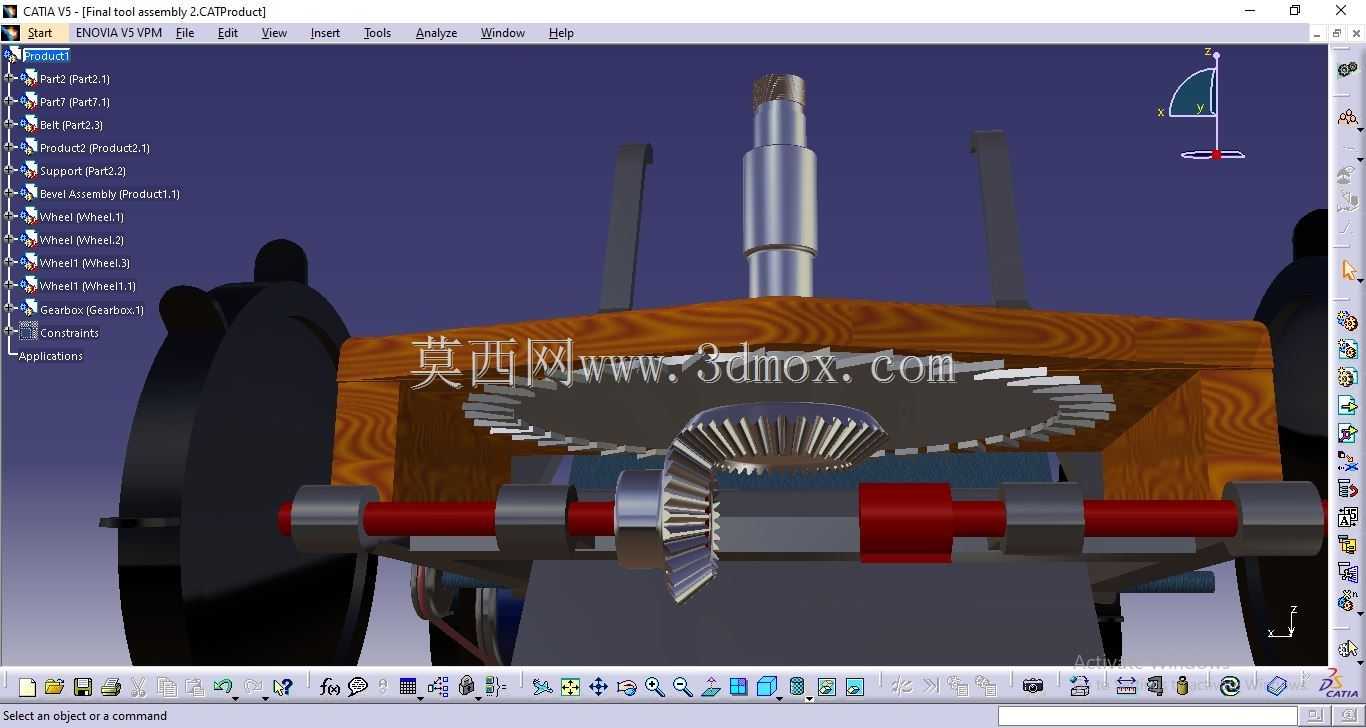The width and height of the screenshot is (1366, 728).
Task: Select Product1 root in tree
Action: tap(46, 56)
